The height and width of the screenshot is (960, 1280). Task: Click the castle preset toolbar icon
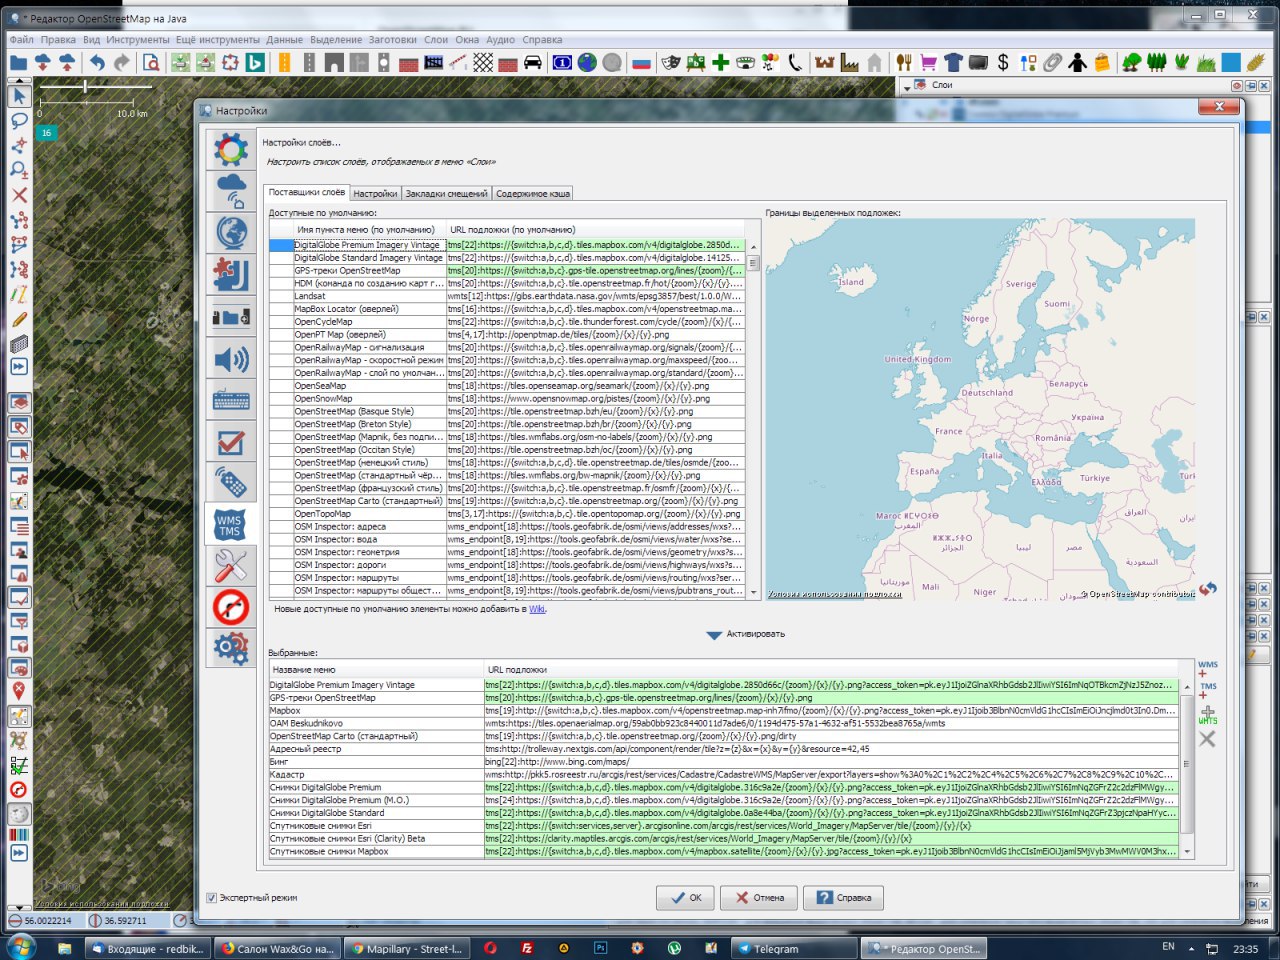click(824, 63)
